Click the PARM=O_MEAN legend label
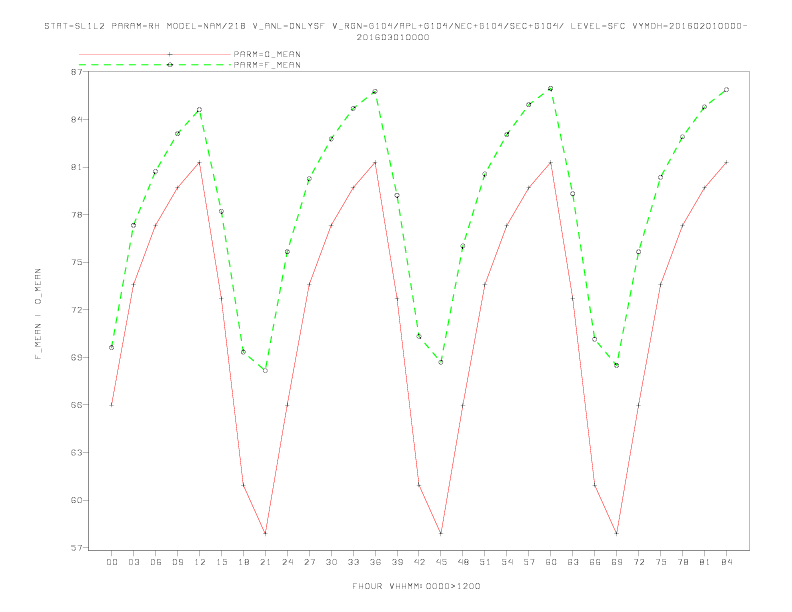This screenshot has height=612, width=792. pos(267,54)
